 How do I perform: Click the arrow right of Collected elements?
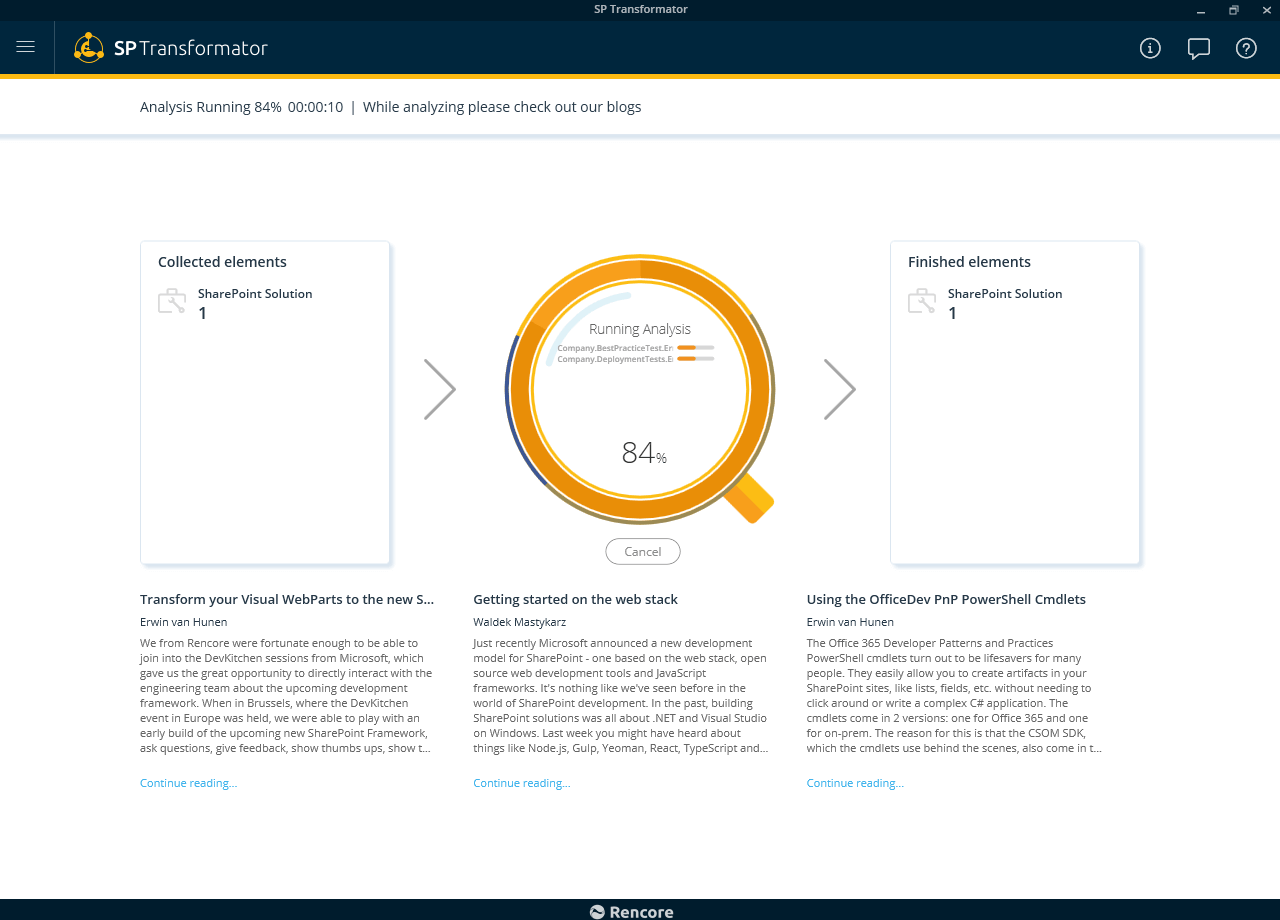pyautogui.click(x=440, y=389)
